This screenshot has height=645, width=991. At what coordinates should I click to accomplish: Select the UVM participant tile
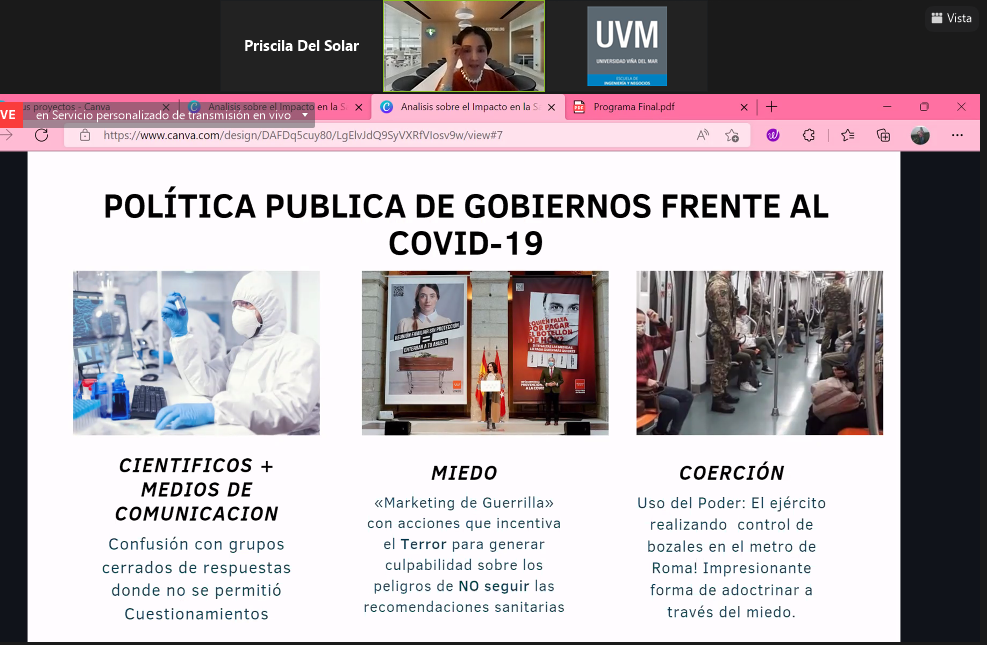tap(626, 46)
